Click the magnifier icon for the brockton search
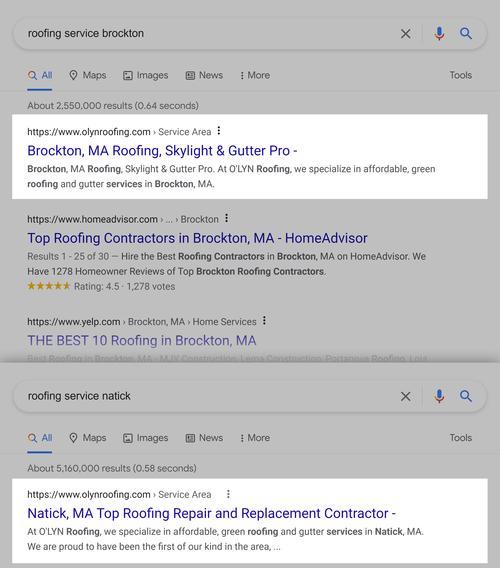 pos(466,34)
